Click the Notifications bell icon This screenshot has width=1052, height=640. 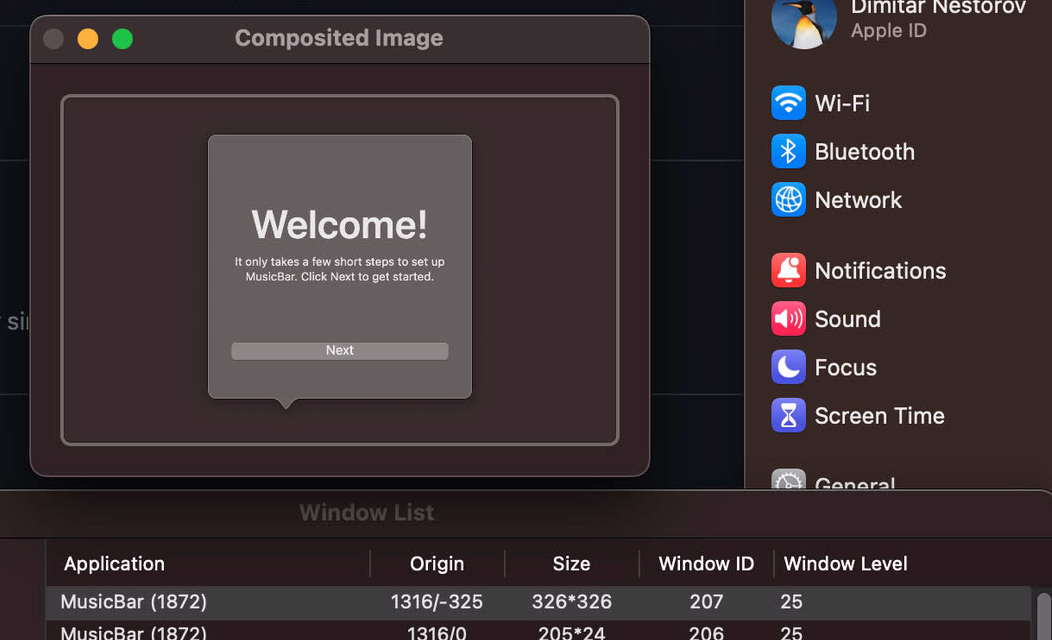(x=788, y=270)
